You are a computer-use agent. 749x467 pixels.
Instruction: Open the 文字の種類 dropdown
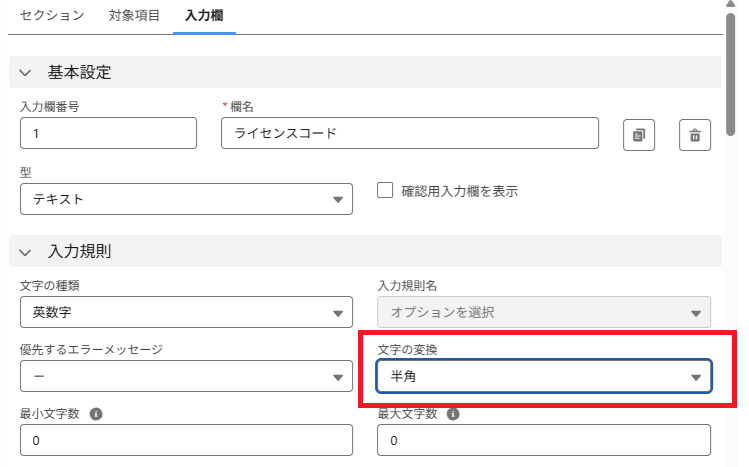(x=186, y=313)
